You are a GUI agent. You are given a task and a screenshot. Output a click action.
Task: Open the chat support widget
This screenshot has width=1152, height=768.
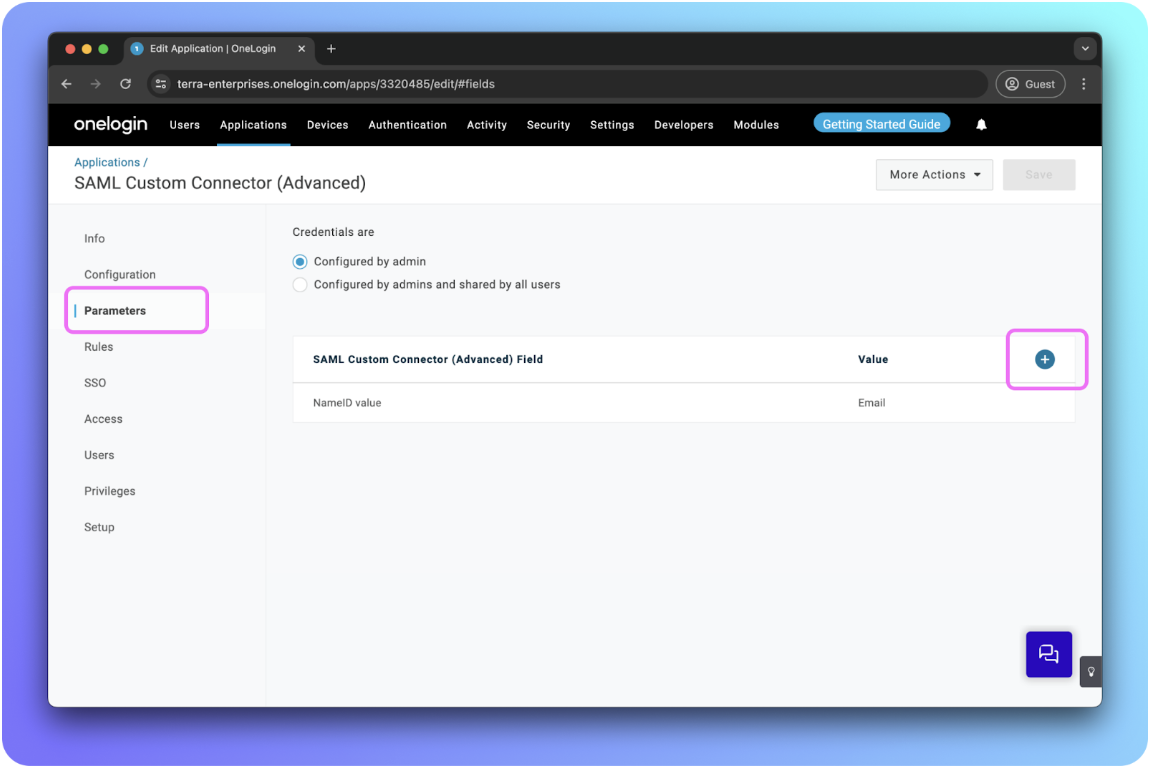pos(1048,654)
